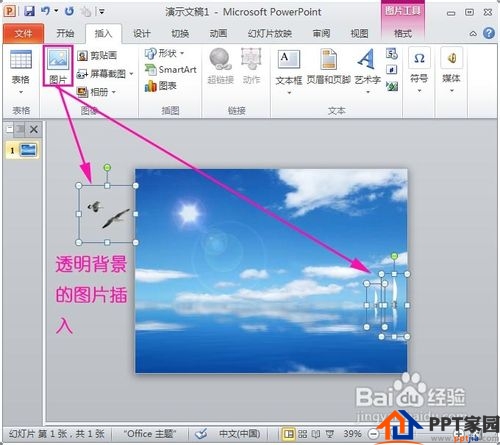
Task: Switch to Outline tab in the thumbnail pane
Action: tap(20, 129)
